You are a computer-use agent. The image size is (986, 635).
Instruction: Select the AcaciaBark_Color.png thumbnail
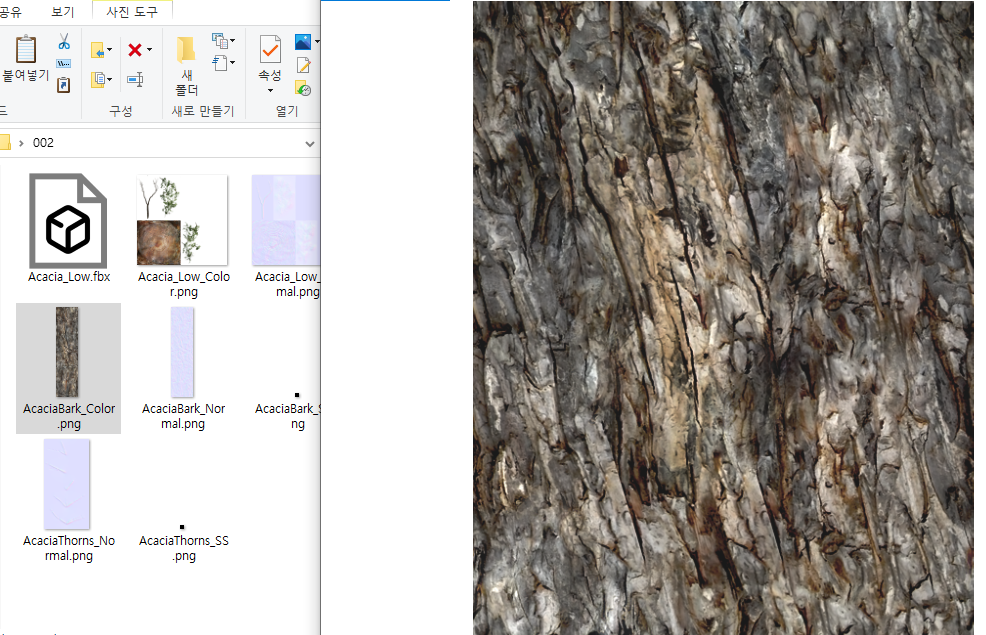tap(68, 352)
